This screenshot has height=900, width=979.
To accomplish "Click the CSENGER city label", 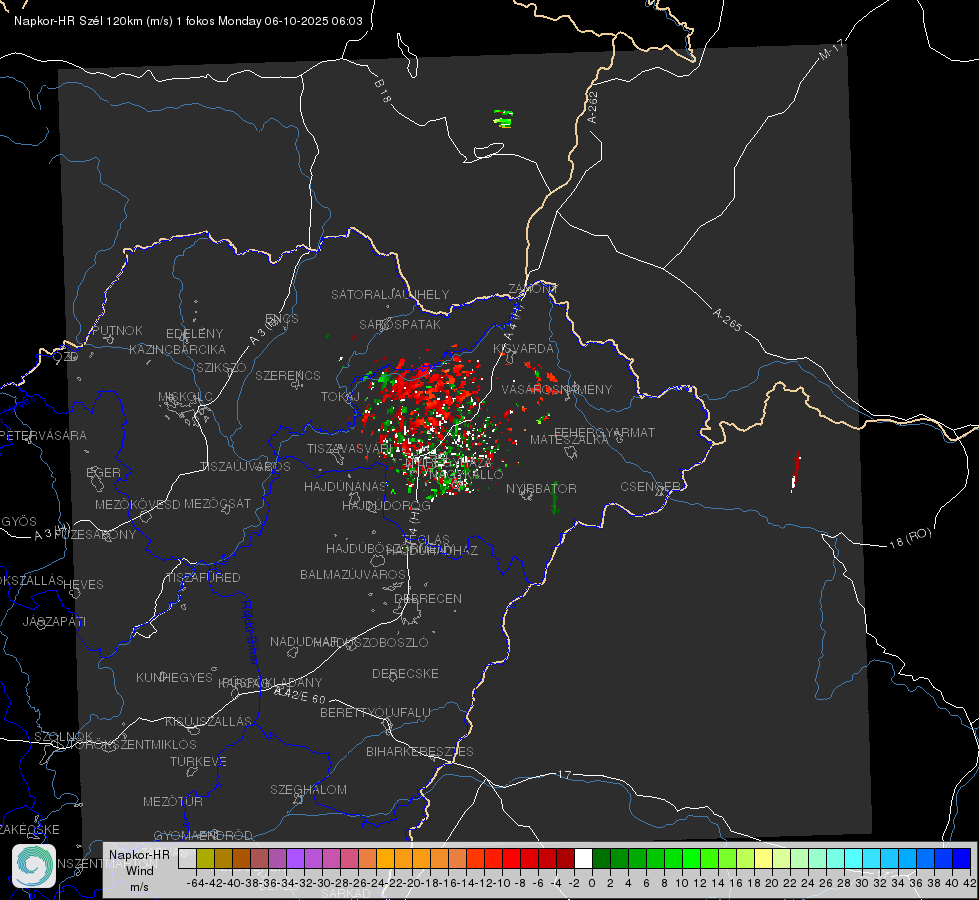I will click(650, 486).
